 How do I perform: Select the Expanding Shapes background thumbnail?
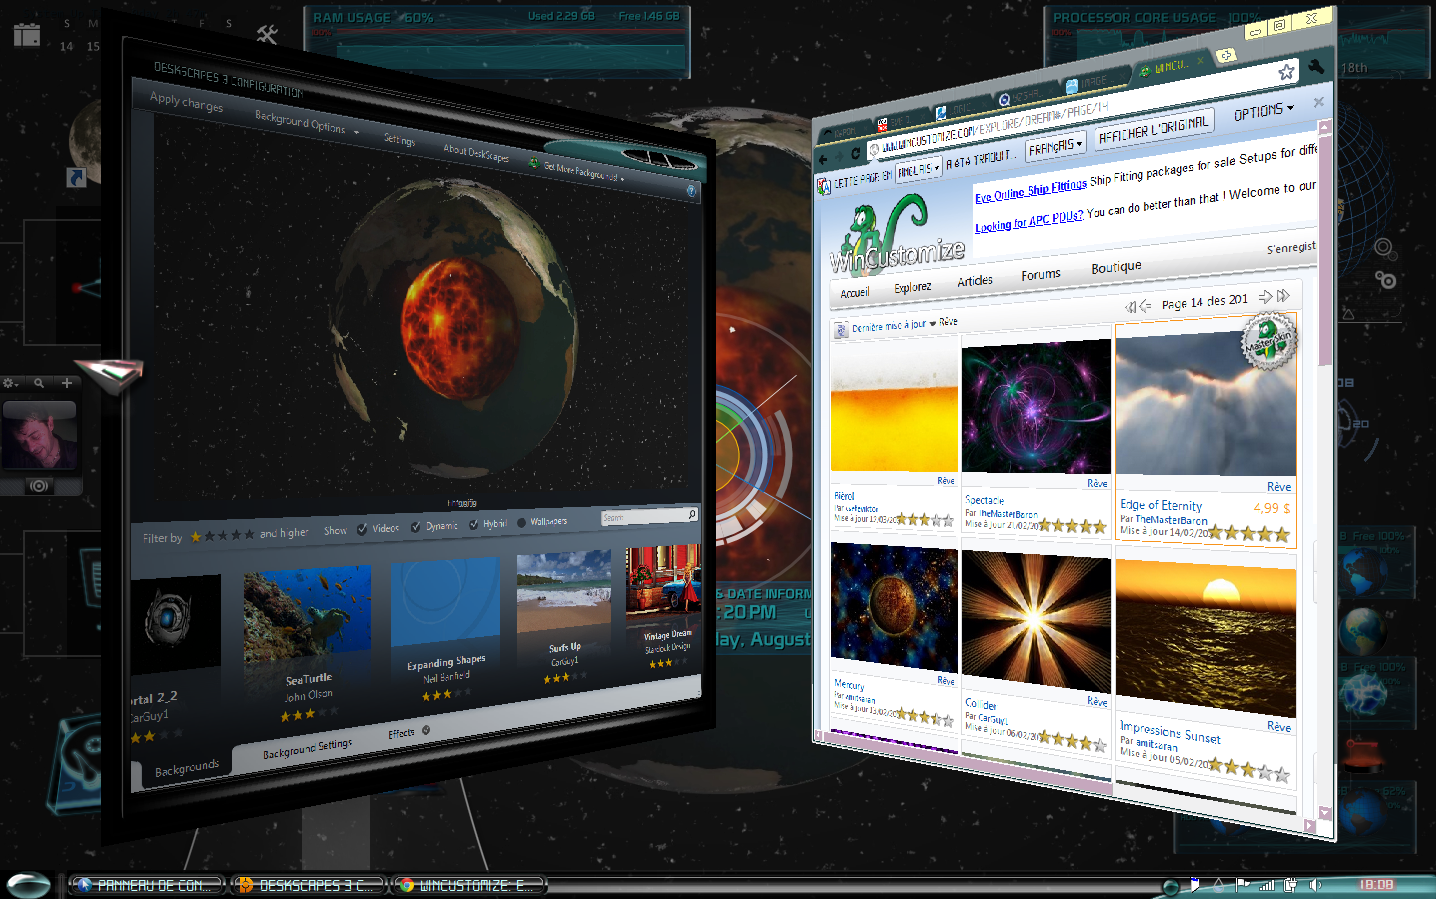445,603
